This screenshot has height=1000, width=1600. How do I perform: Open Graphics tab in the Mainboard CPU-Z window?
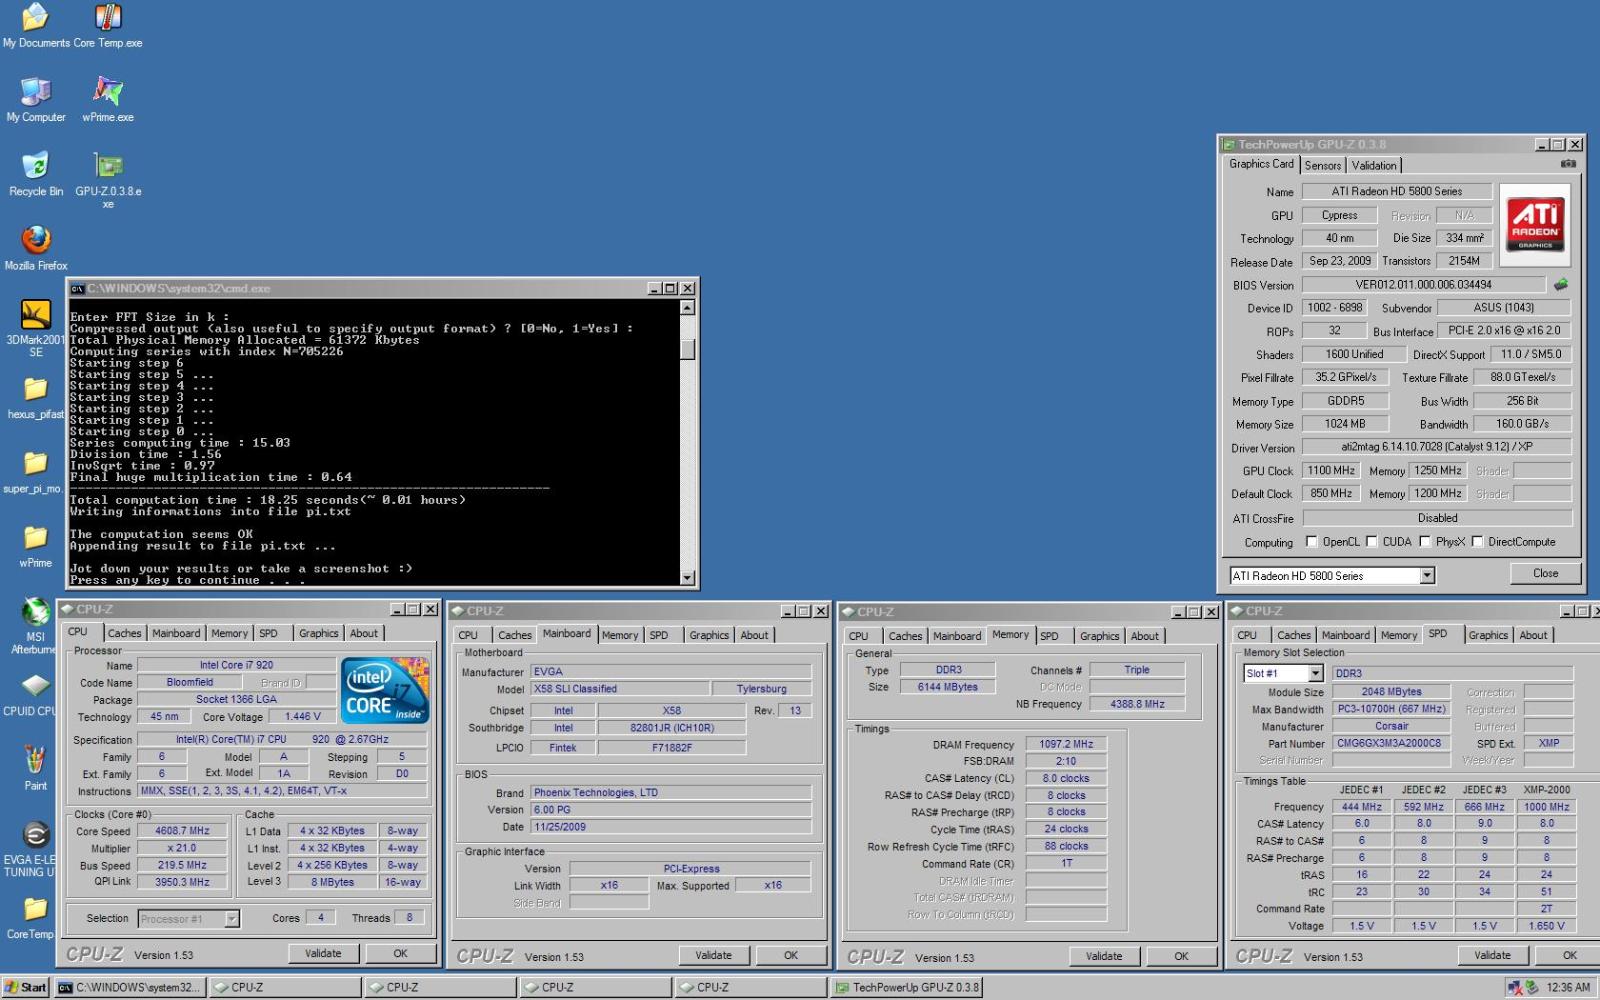coord(709,636)
